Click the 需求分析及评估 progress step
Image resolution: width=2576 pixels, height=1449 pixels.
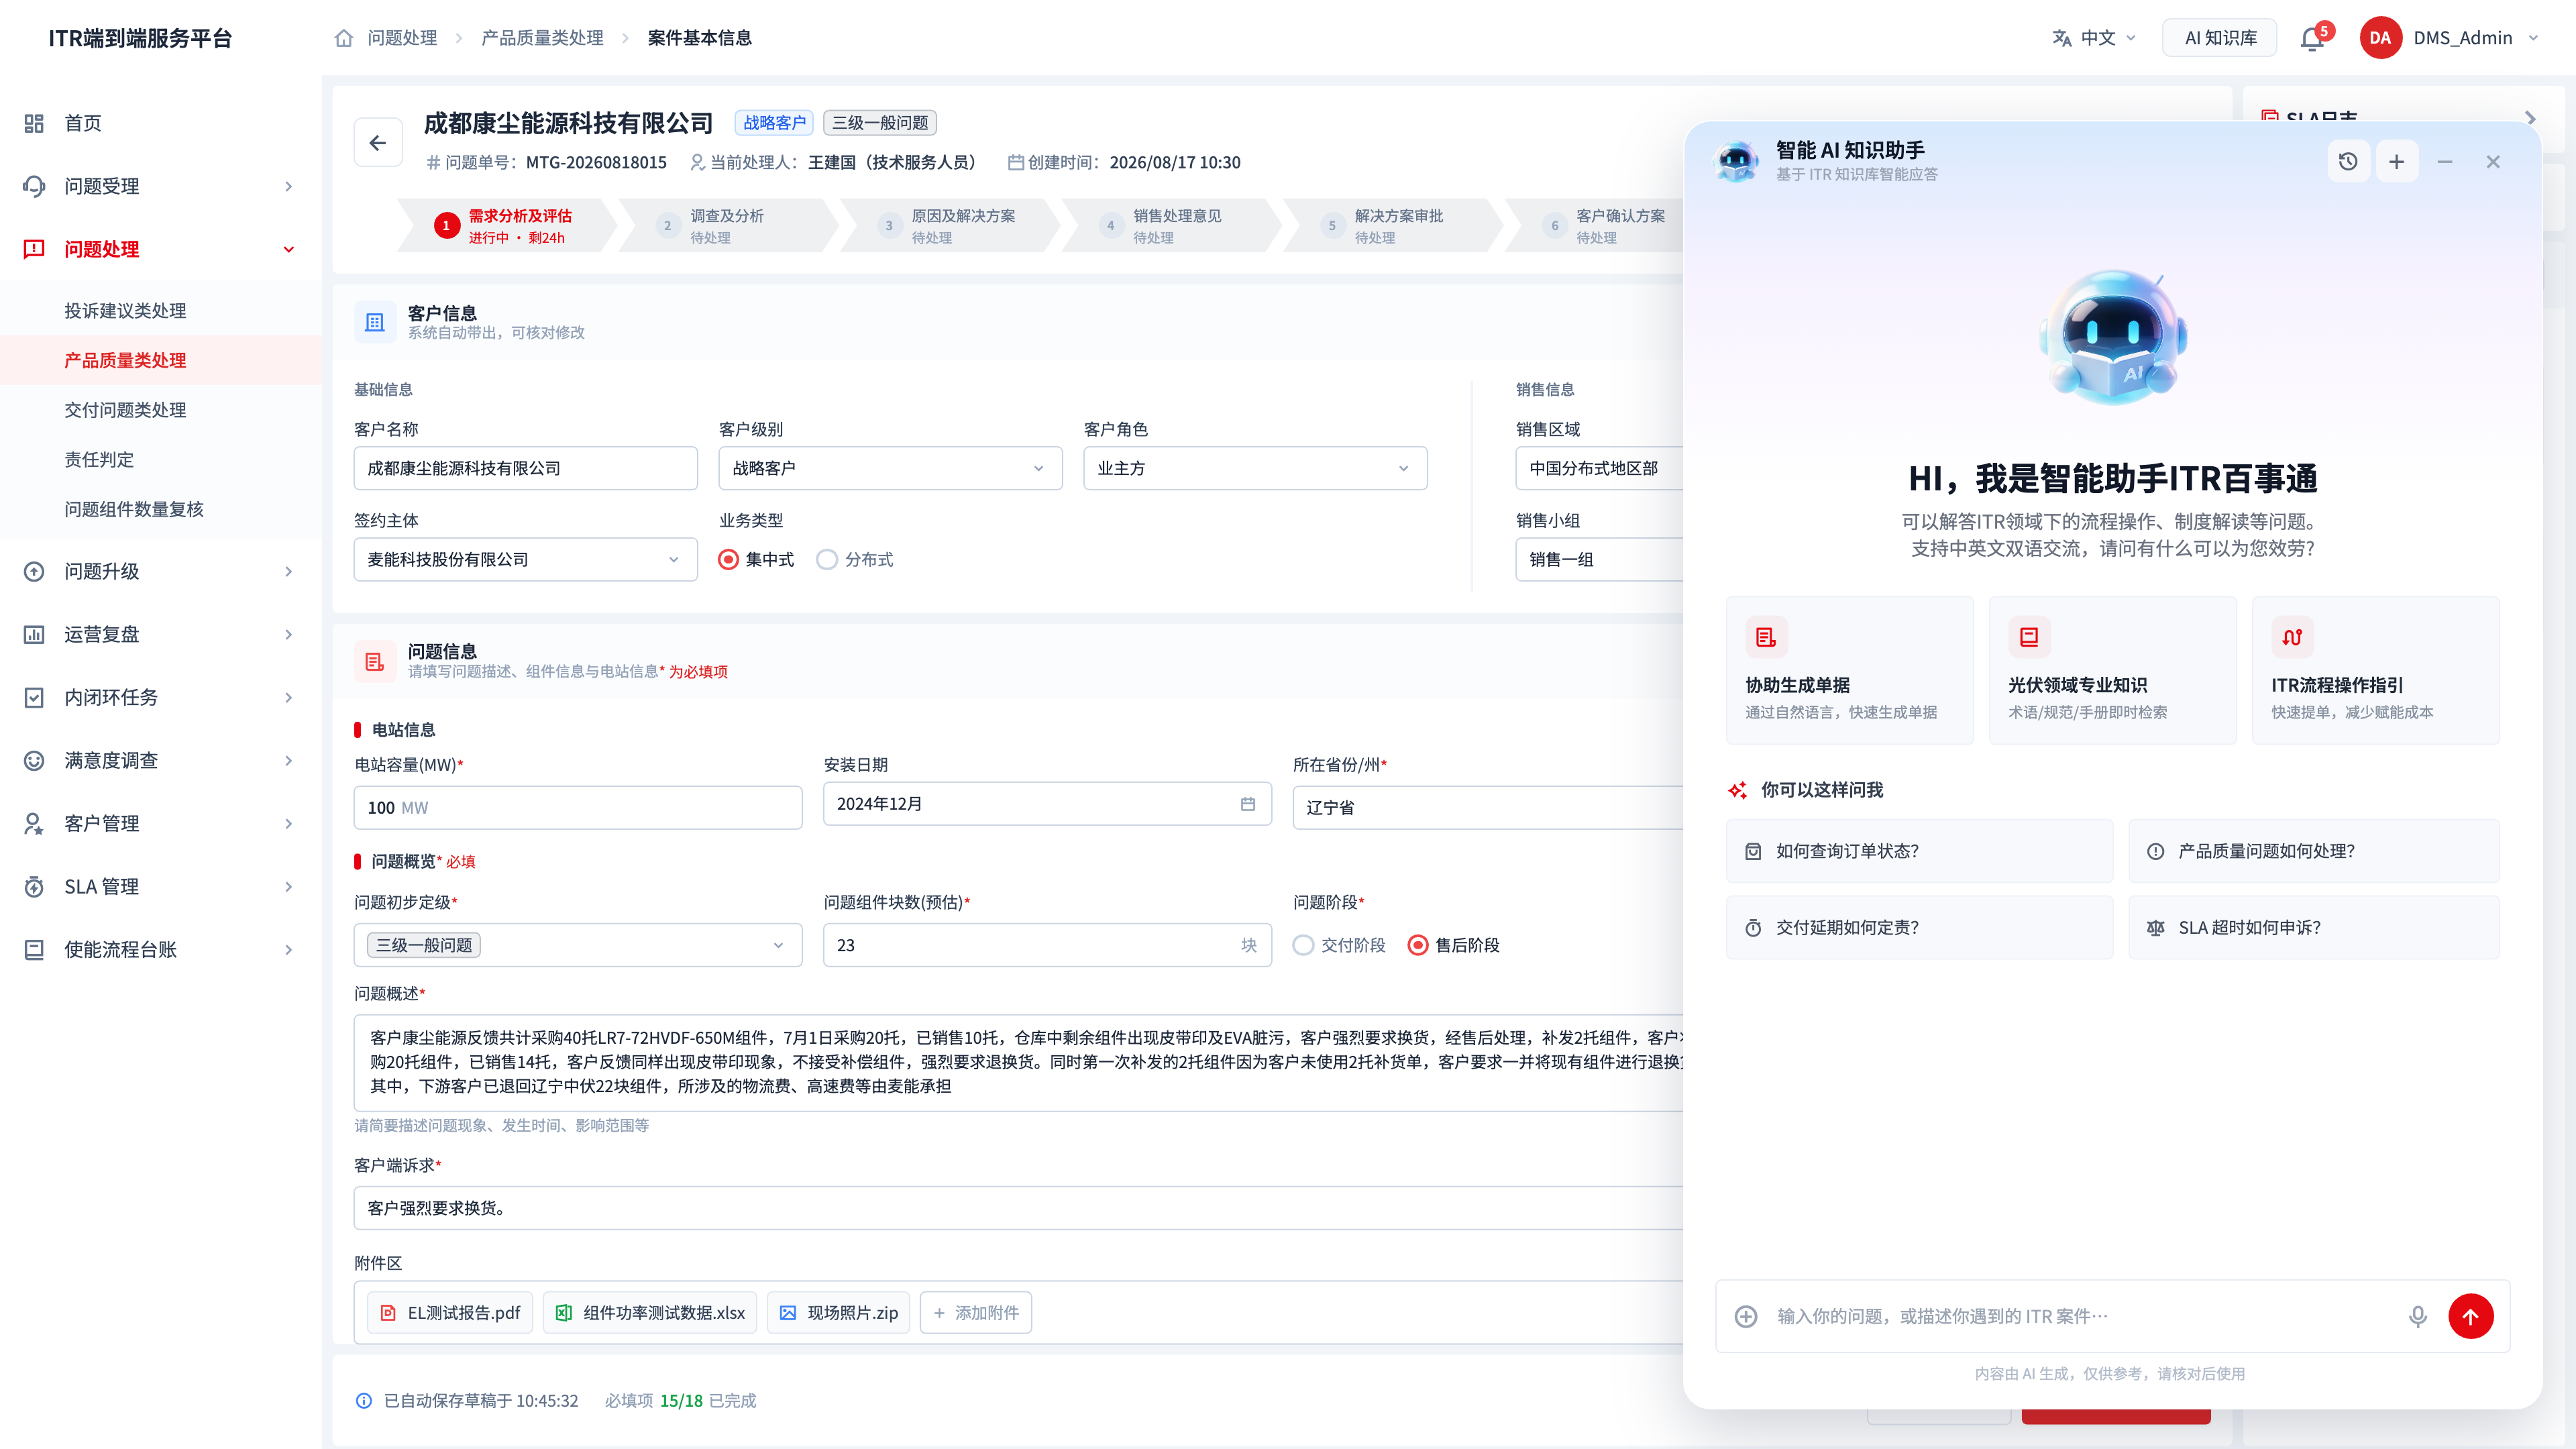pos(506,226)
